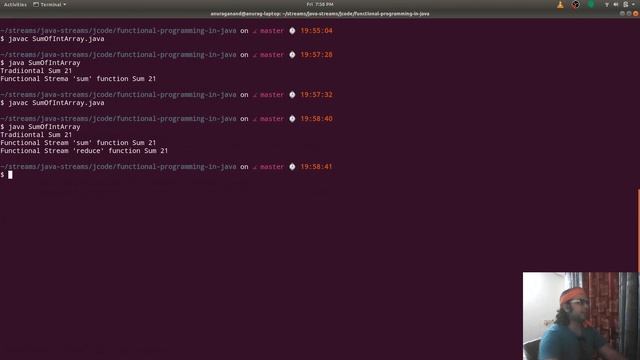Click the git branch icon before 19:55:04's master
The width and height of the screenshot is (640, 360).
[x=255, y=31]
